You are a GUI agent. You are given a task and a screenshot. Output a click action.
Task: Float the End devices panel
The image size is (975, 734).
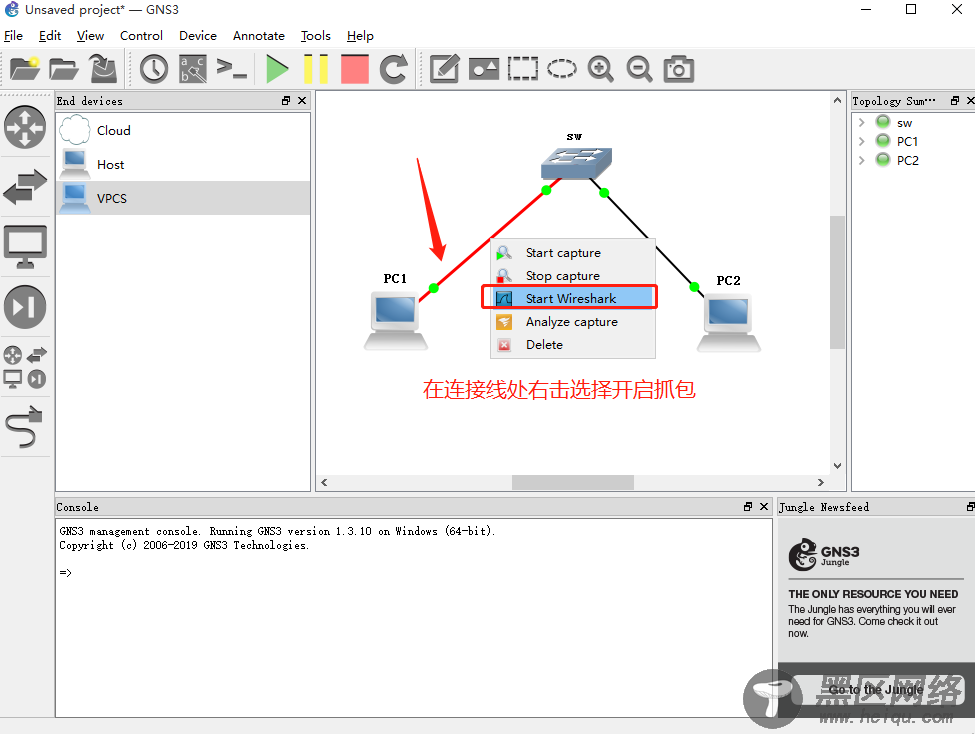(x=286, y=101)
